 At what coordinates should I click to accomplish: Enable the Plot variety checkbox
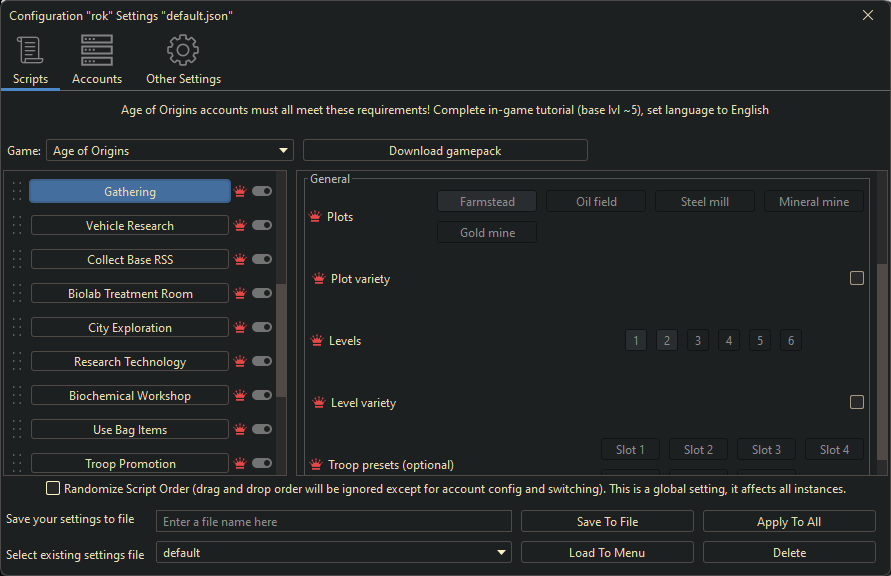point(857,278)
